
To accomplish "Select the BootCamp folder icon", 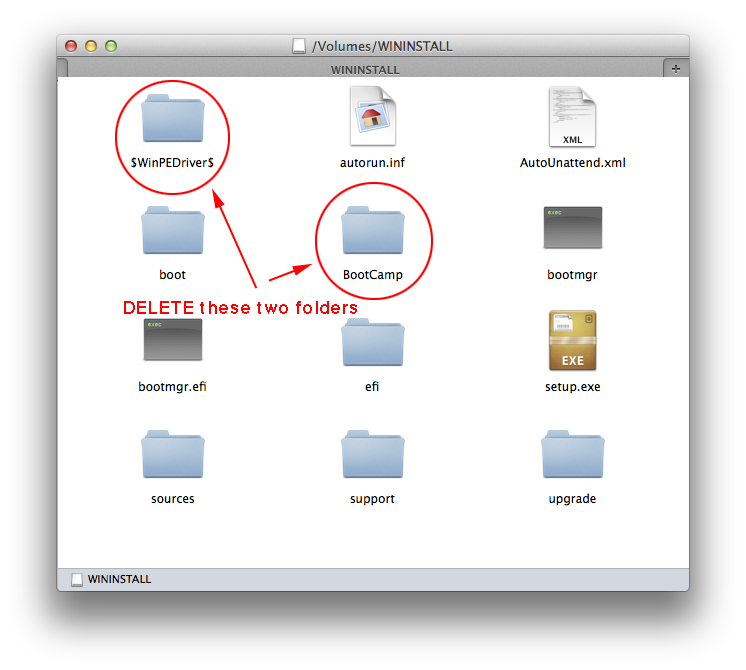I will (373, 230).
